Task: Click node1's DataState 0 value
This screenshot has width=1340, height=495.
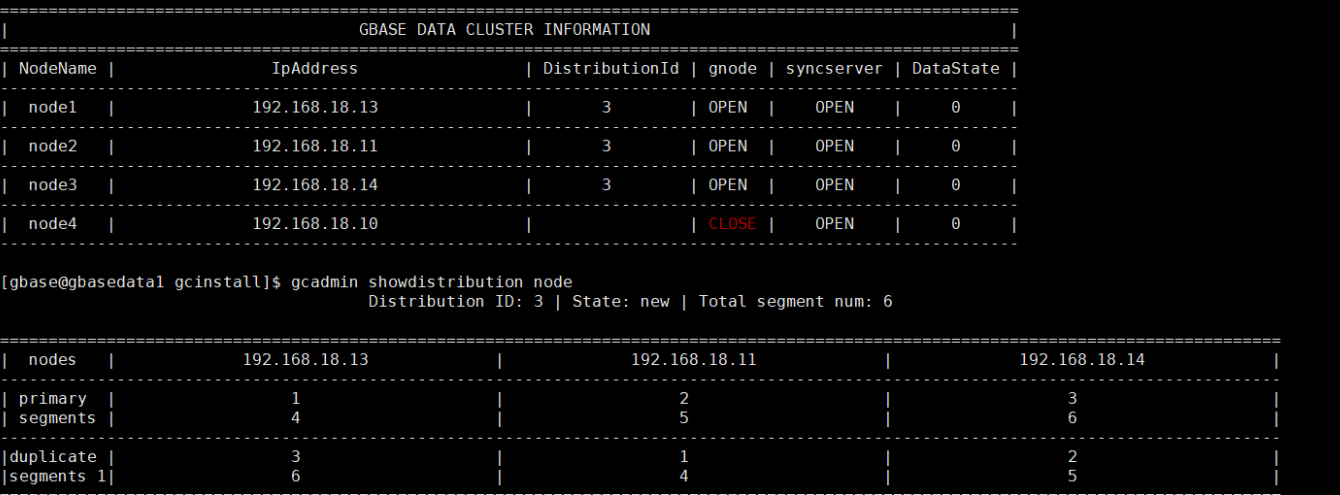Action: (955, 107)
